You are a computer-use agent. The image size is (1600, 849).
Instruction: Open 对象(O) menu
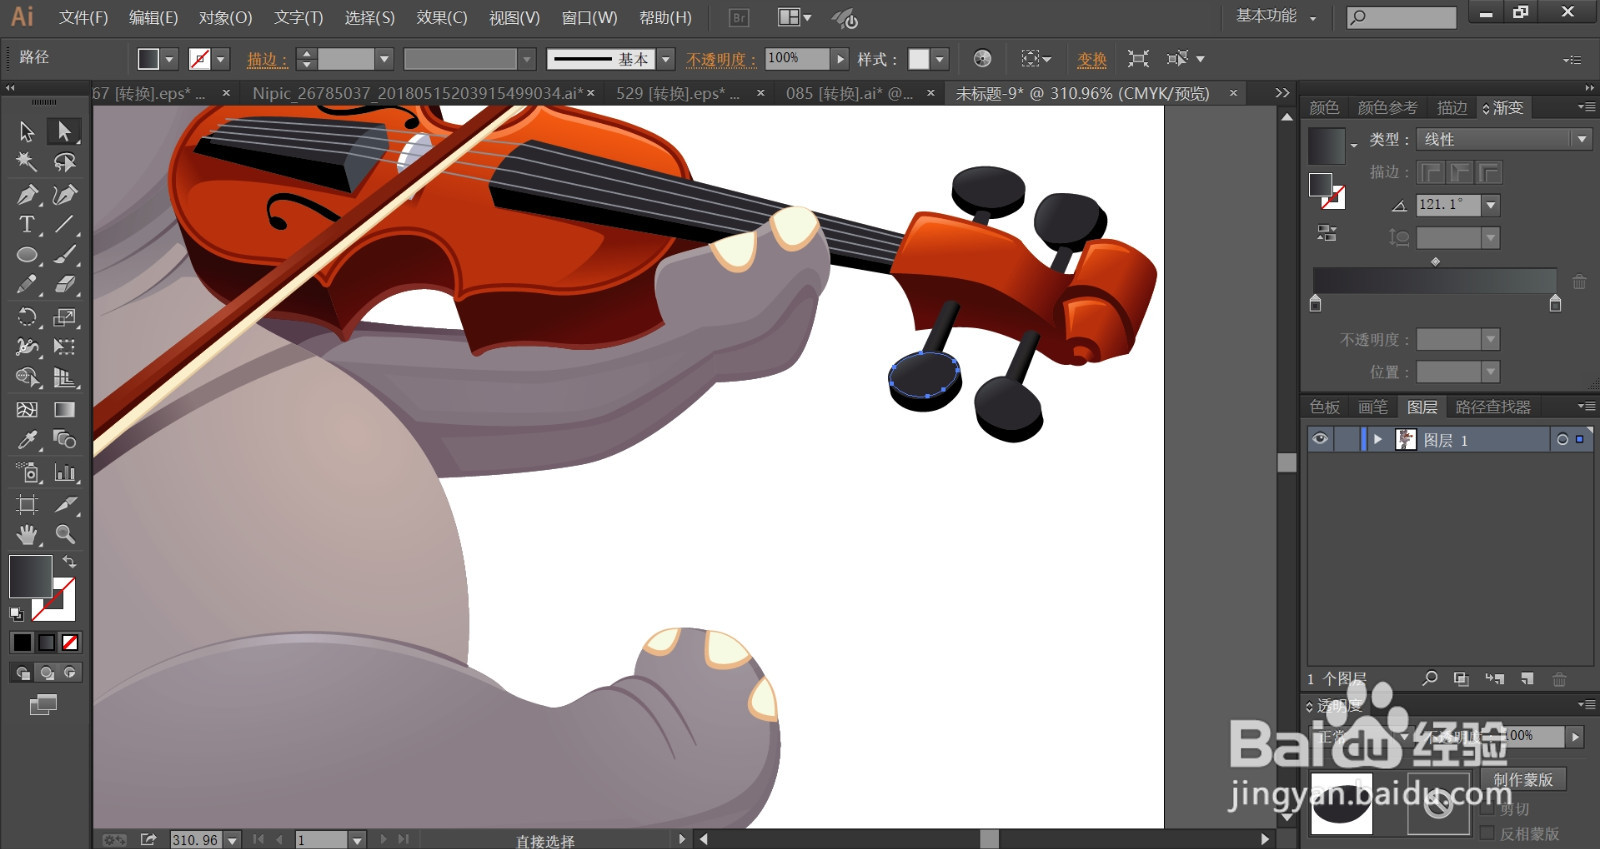tap(225, 17)
